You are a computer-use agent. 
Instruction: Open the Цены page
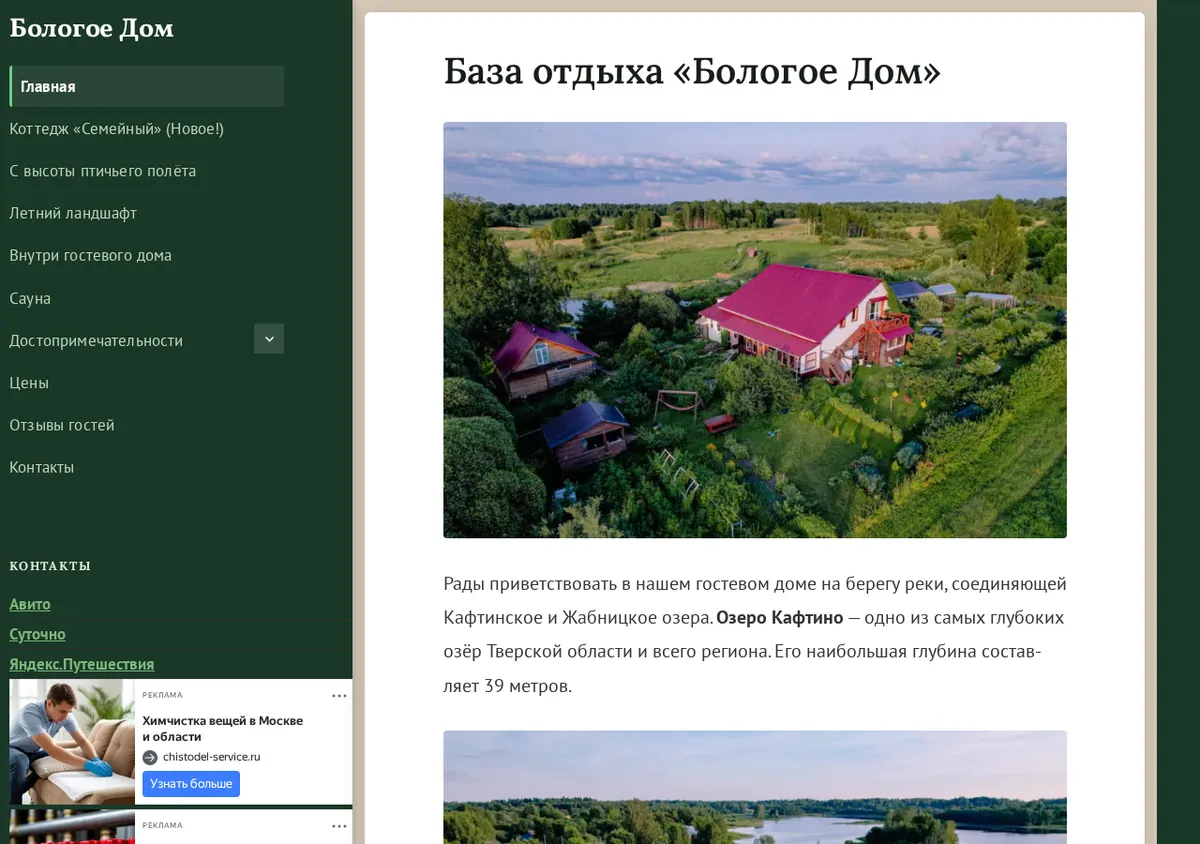click(29, 383)
